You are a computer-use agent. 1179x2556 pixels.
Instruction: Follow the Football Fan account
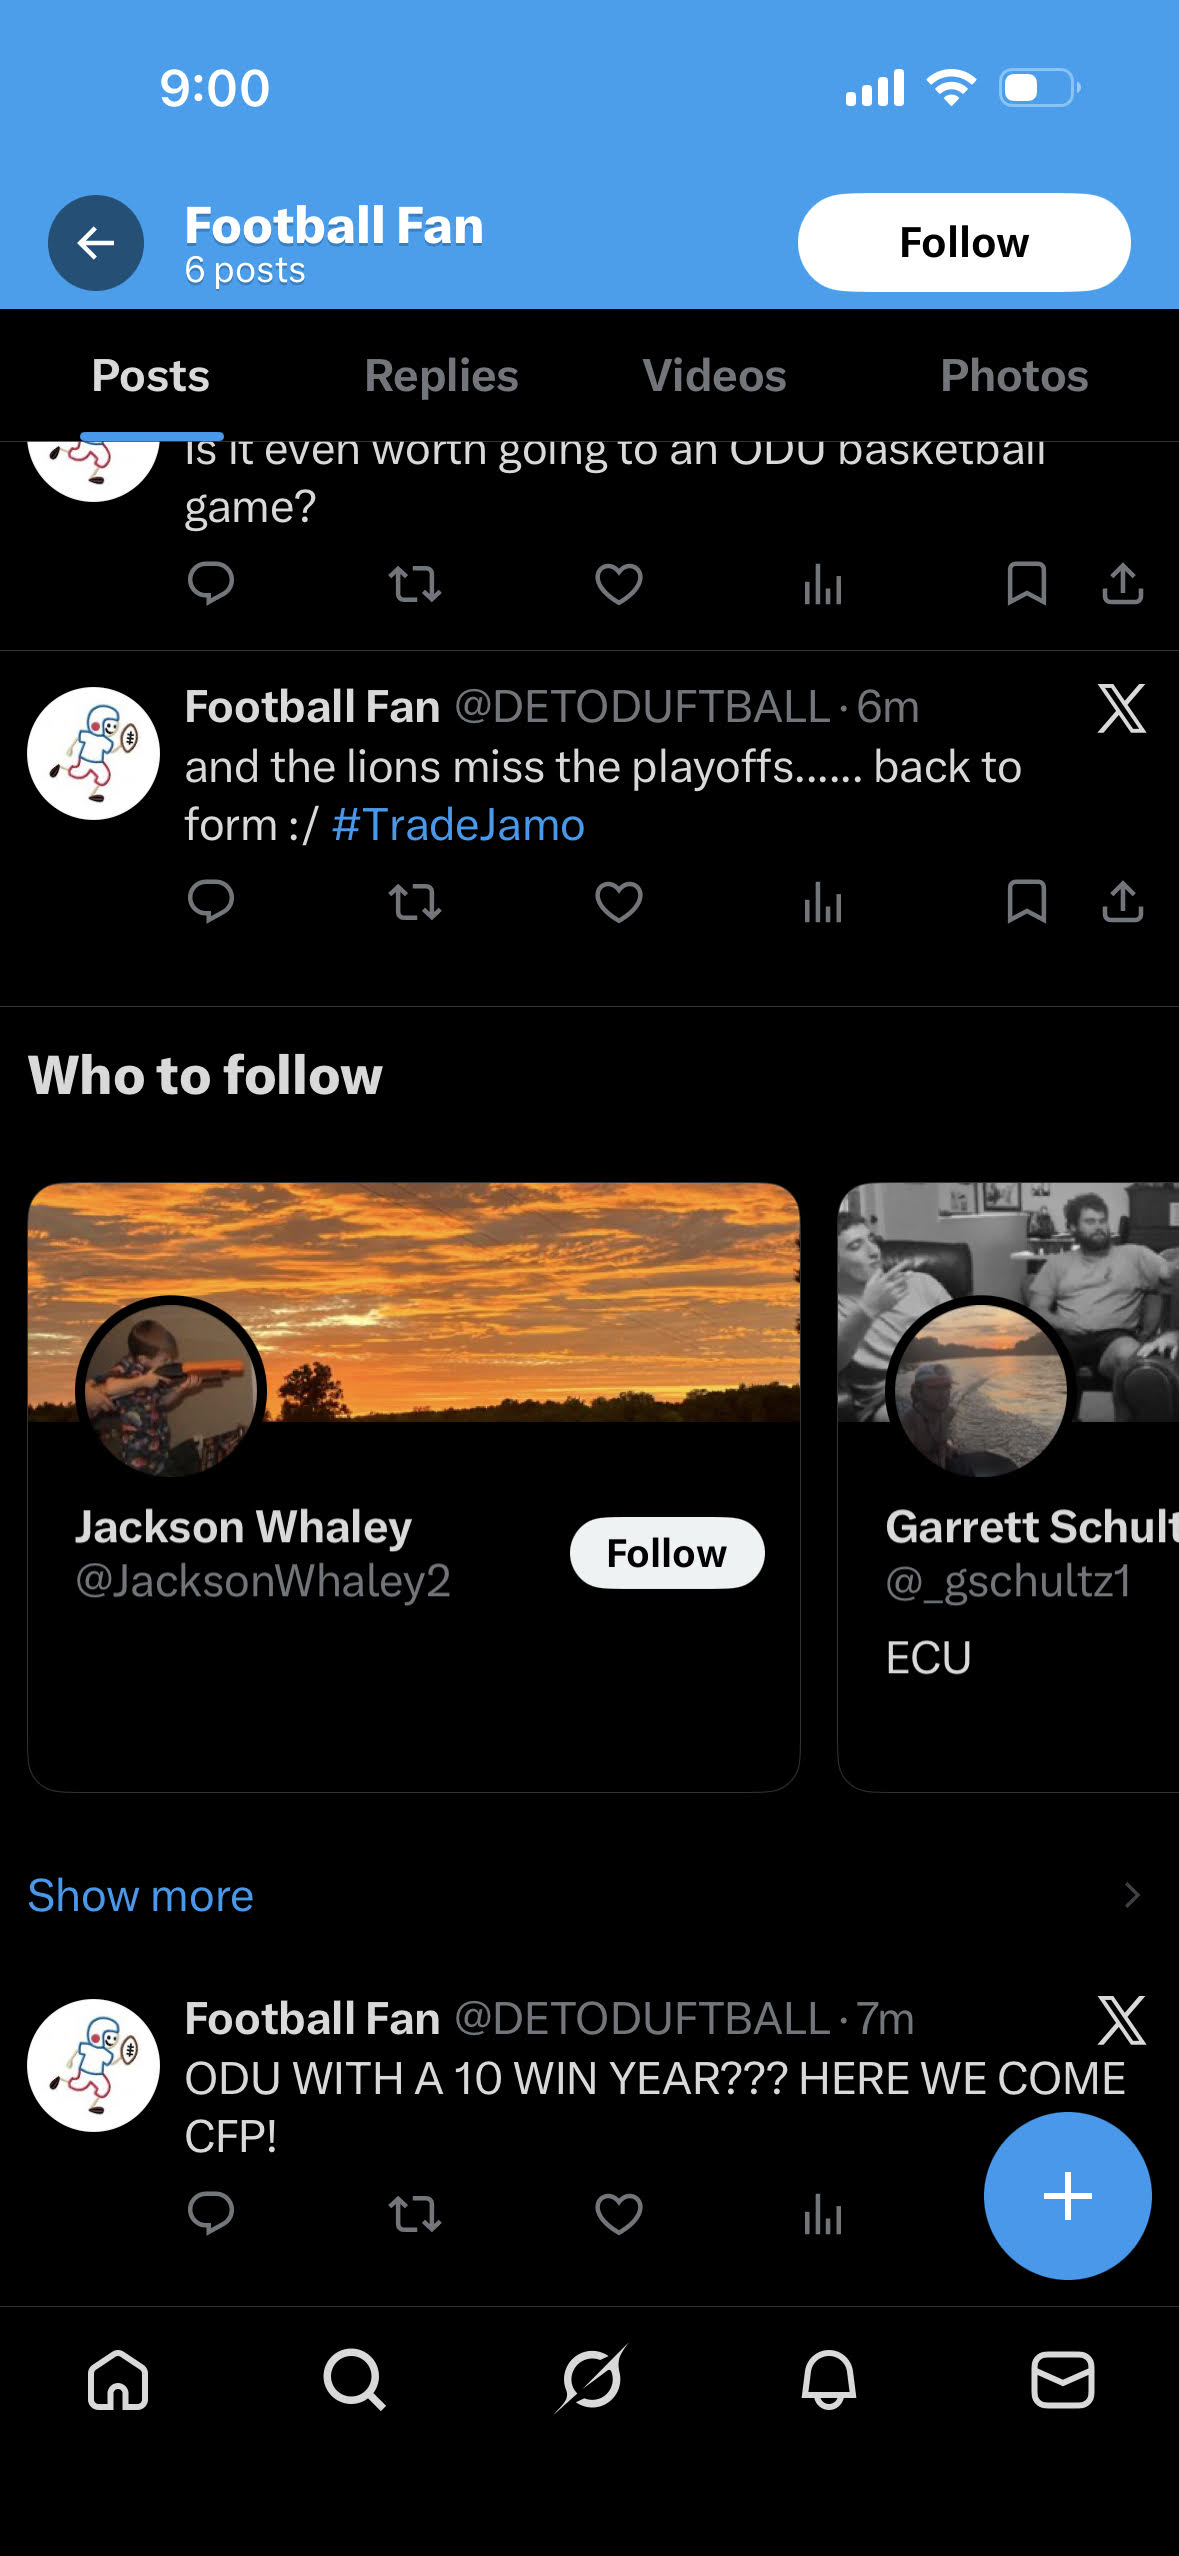963,243
